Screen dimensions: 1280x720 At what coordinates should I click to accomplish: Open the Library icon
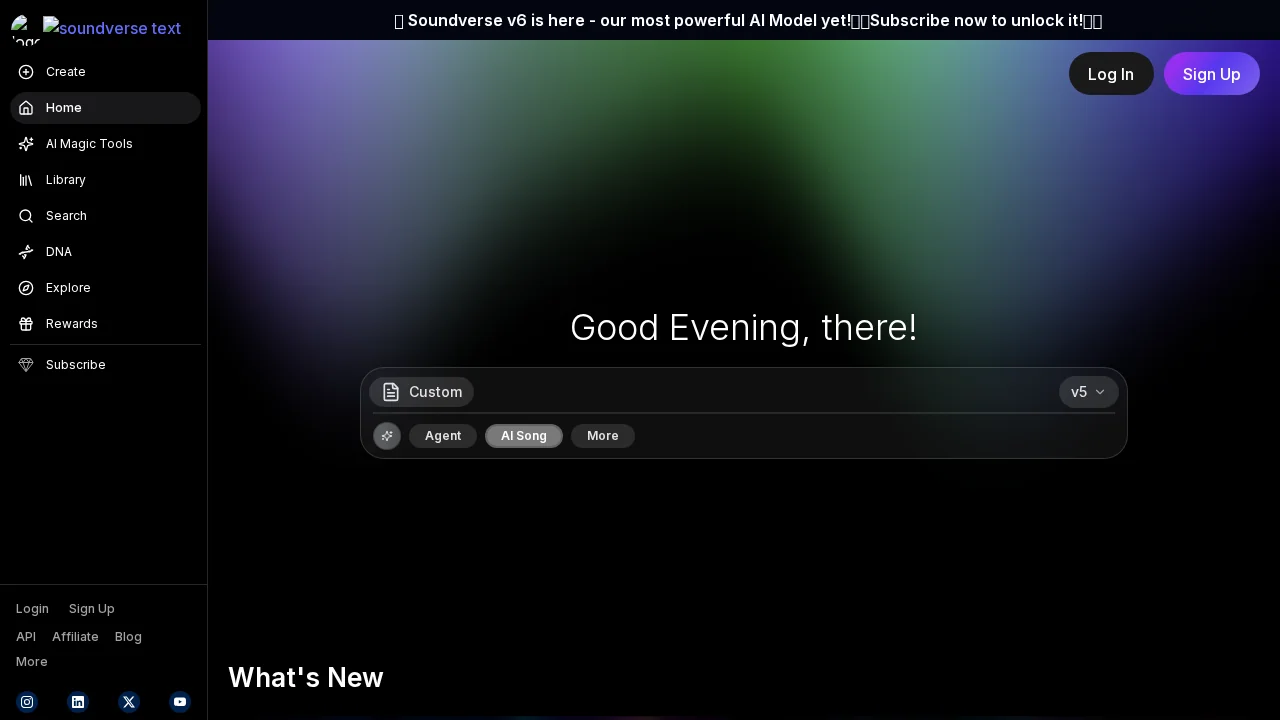[26, 180]
